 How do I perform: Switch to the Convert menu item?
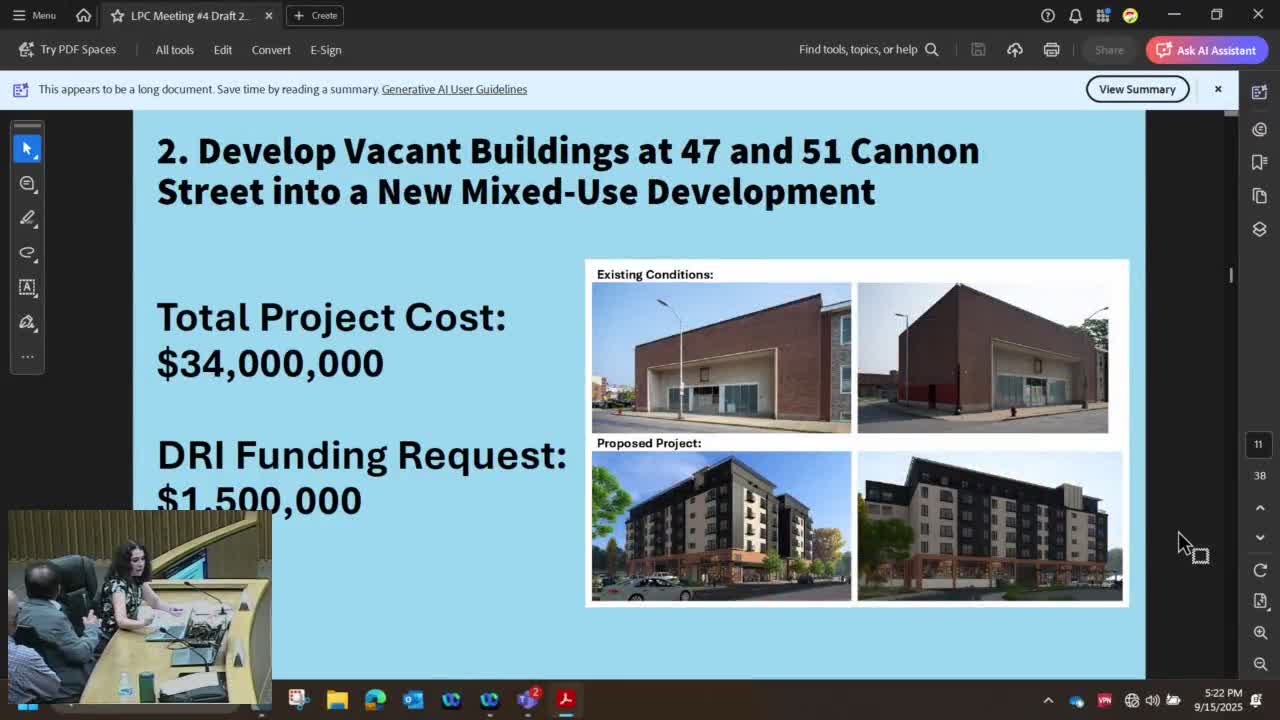[271, 50]
